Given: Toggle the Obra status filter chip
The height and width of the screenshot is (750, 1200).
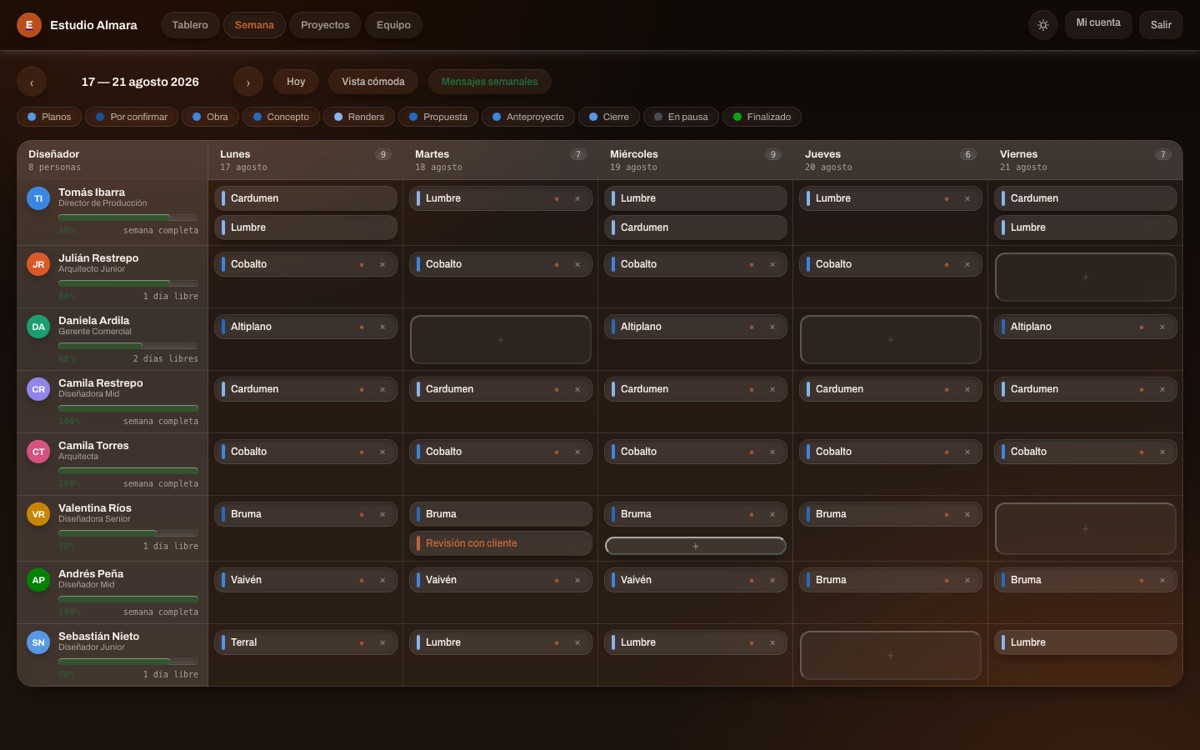Looking at the screenshot, I should [210, 117].
